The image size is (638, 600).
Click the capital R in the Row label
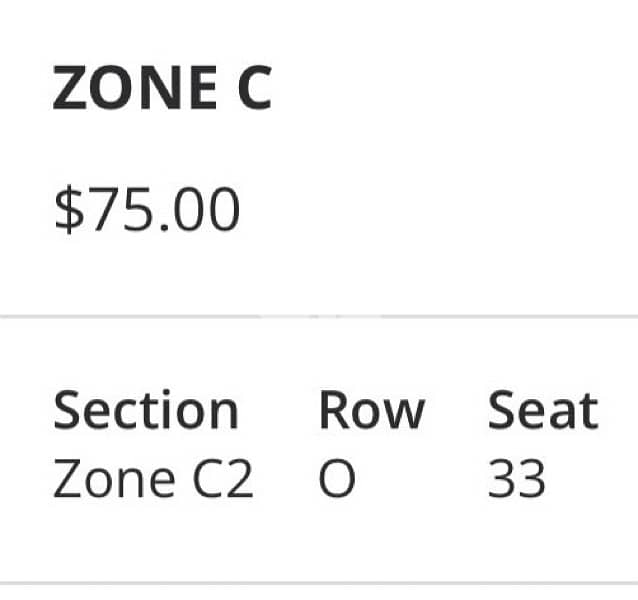click(333, 411)
